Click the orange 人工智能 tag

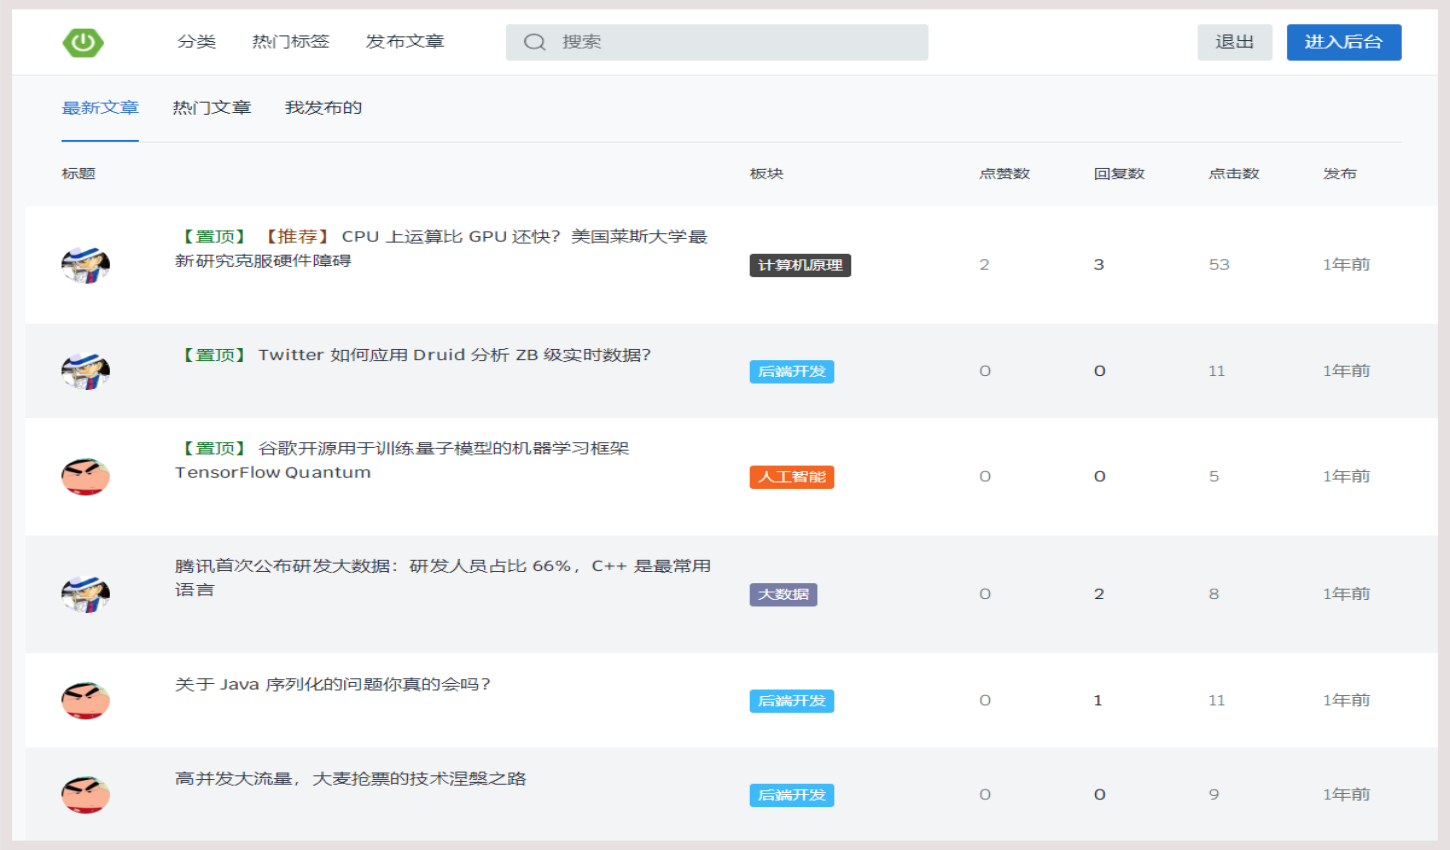tap(791, 477)
